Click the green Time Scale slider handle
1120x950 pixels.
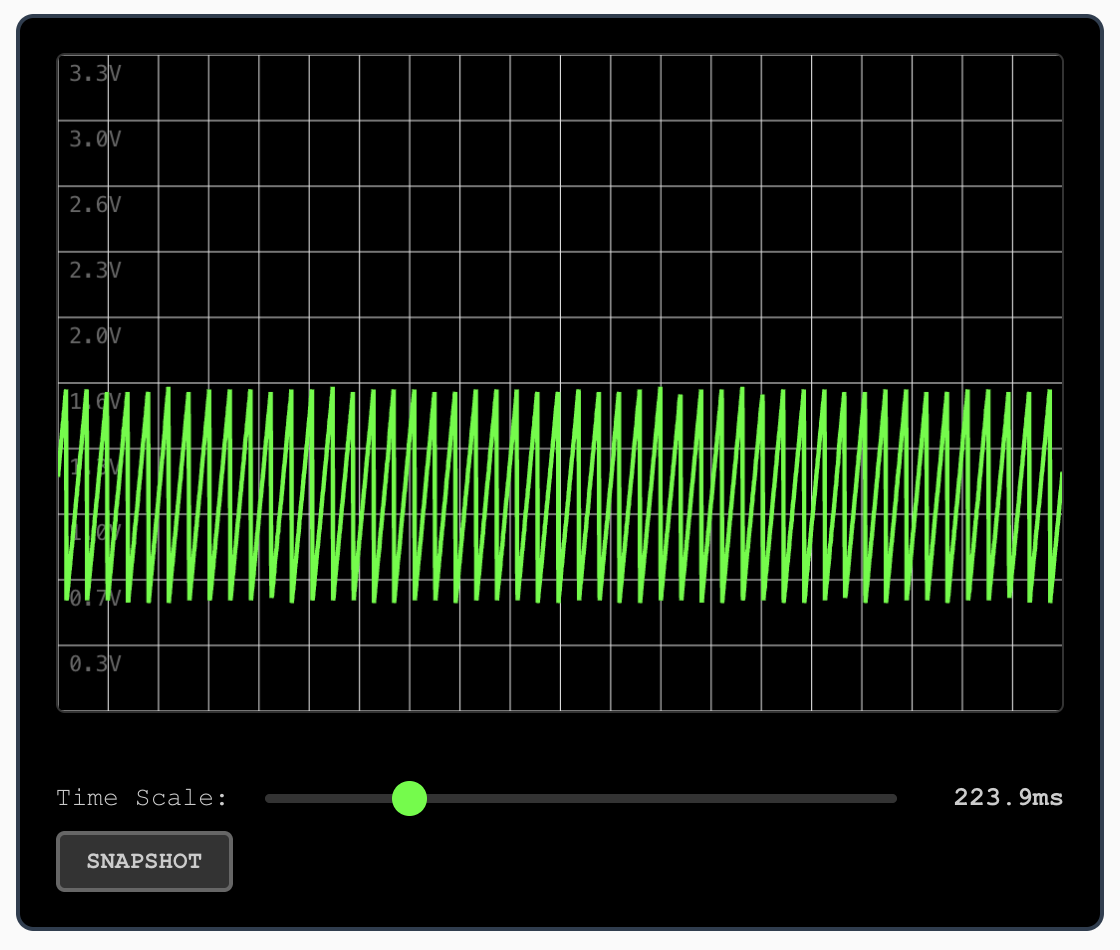coord(409,798)
